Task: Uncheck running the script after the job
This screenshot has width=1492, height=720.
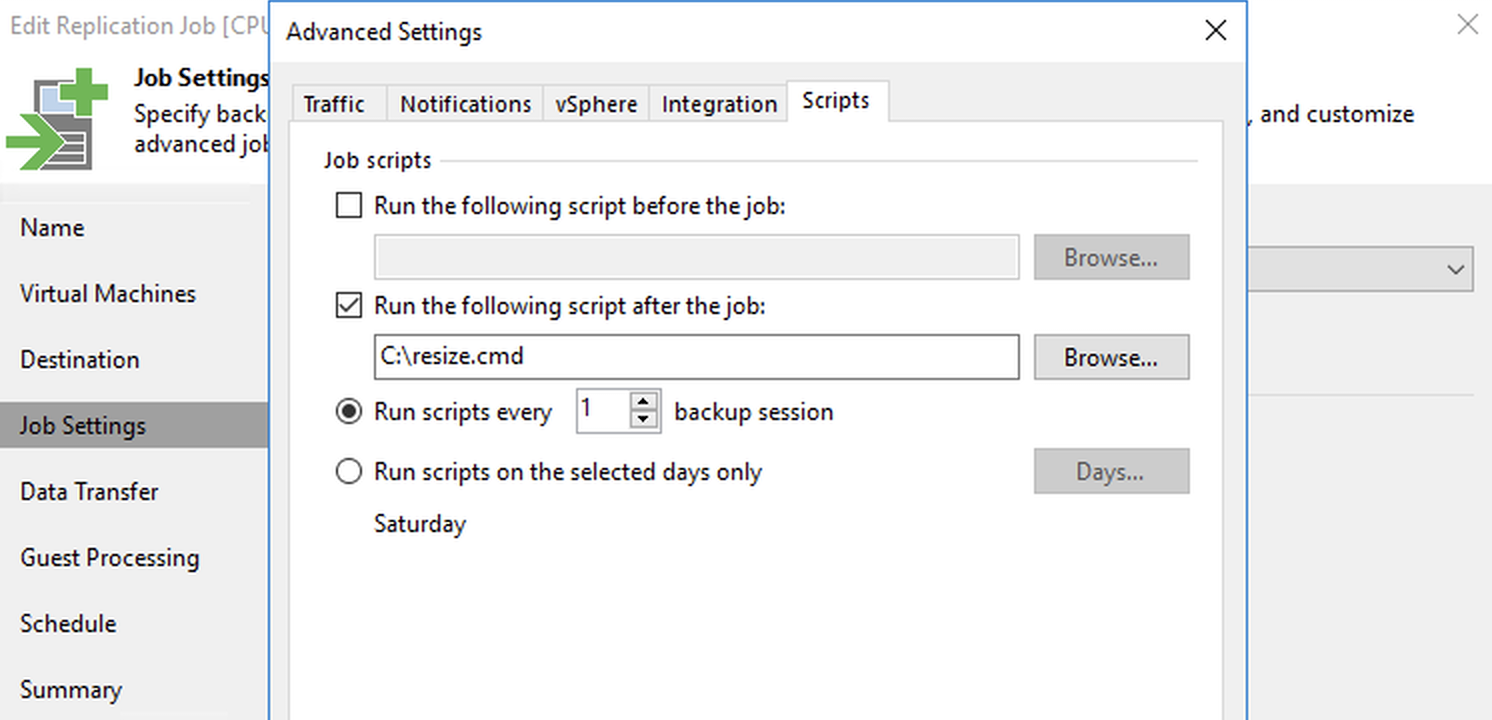Action: pos(348,306)
